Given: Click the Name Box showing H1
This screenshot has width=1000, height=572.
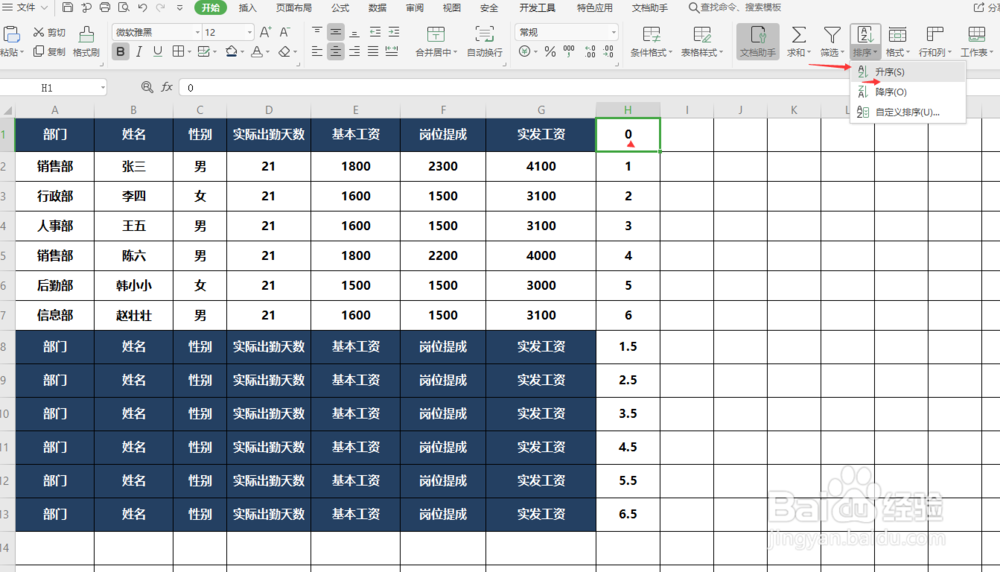Looking at the screenshot, I should coord(53,88).
